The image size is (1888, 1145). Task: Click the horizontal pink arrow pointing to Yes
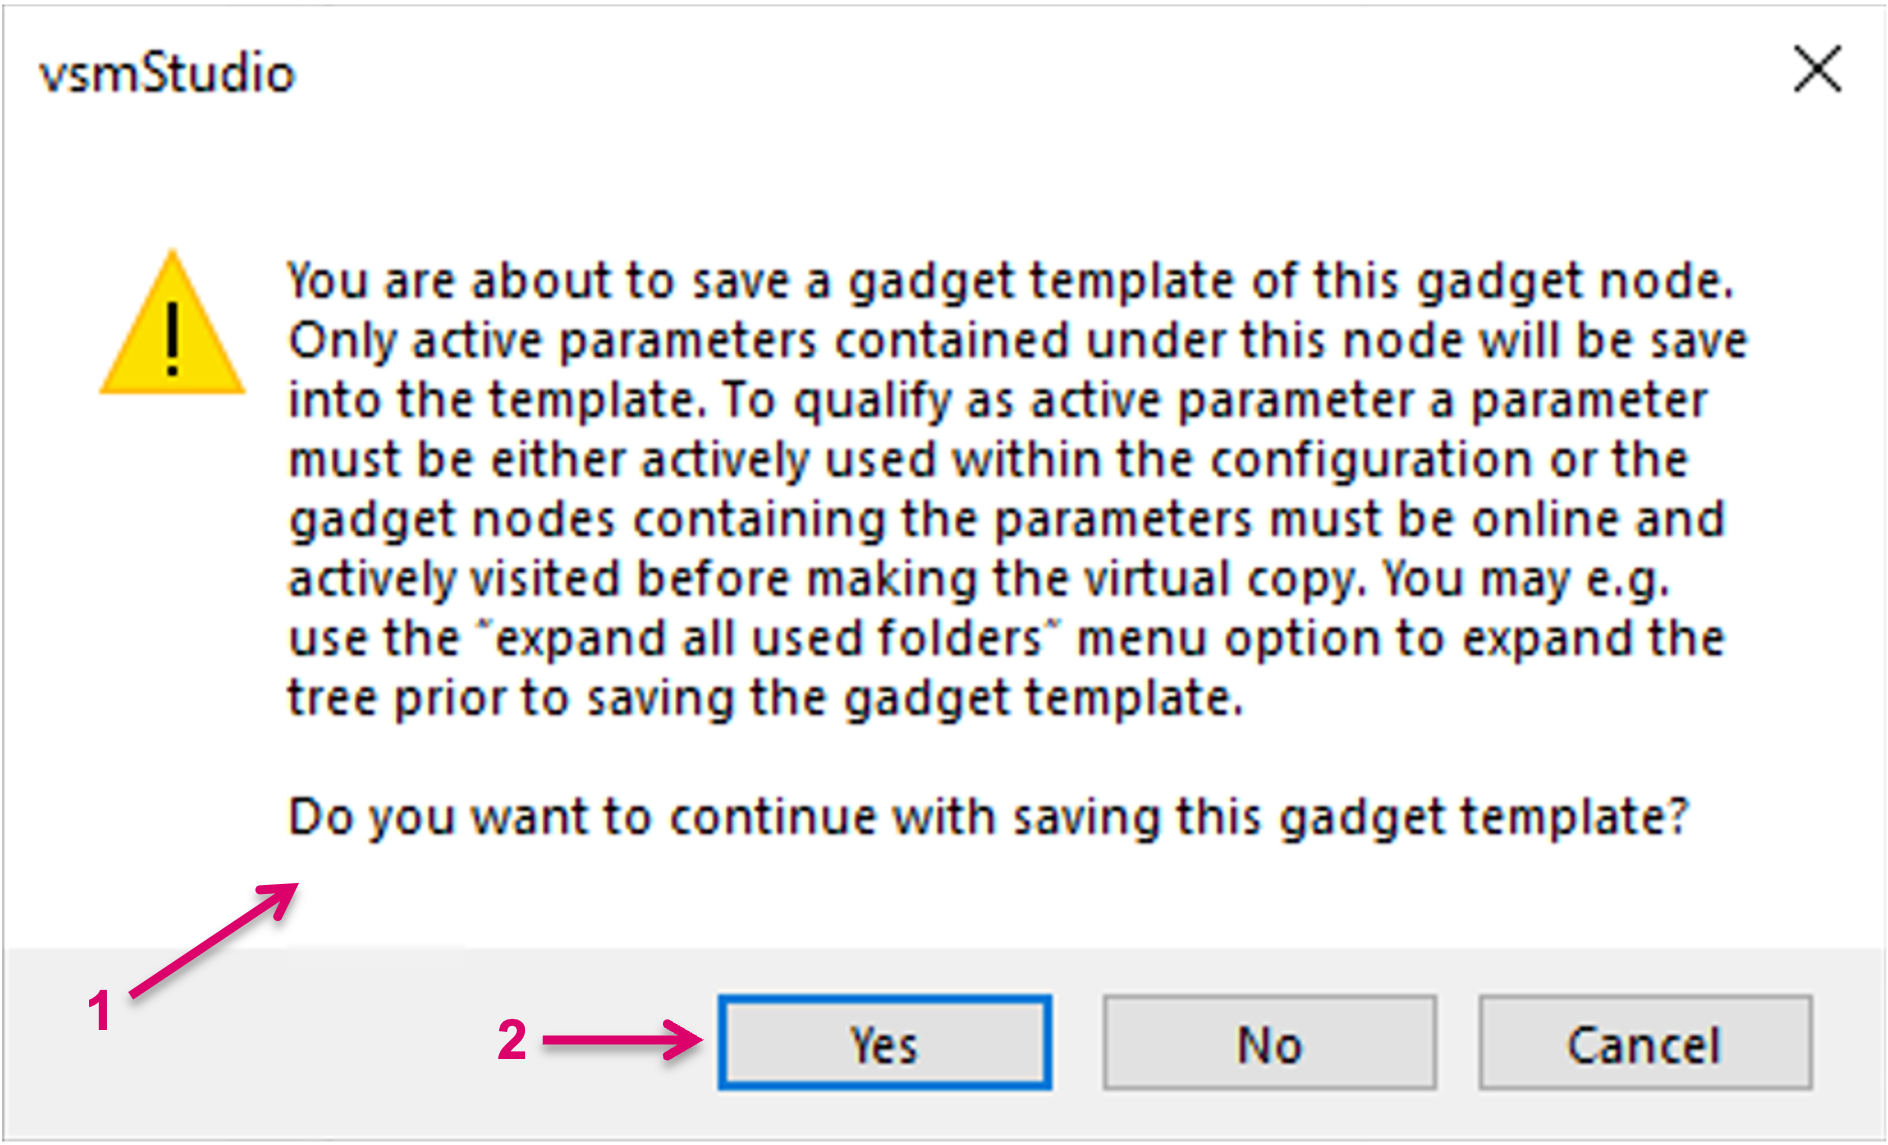(x=623, y=1040)
